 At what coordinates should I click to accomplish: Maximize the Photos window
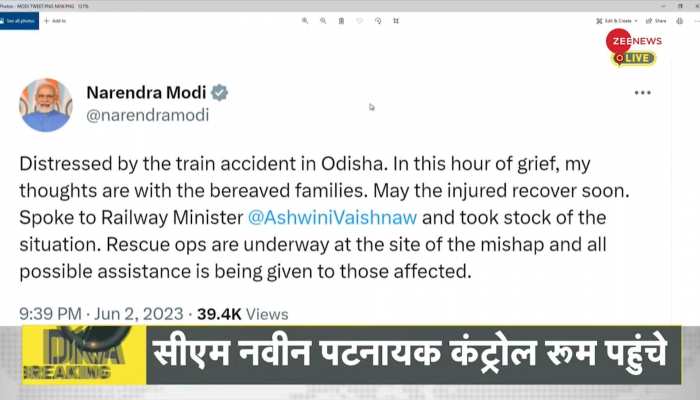tap(680, 6)
